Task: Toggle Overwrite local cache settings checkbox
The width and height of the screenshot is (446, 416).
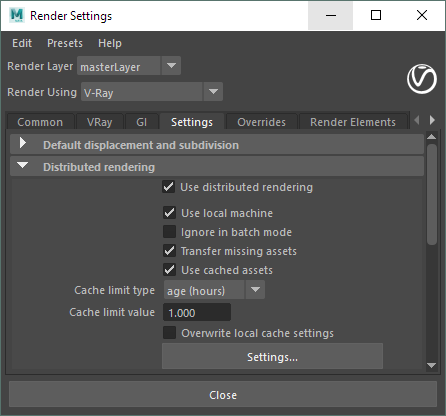Action: tap(169, 333)
